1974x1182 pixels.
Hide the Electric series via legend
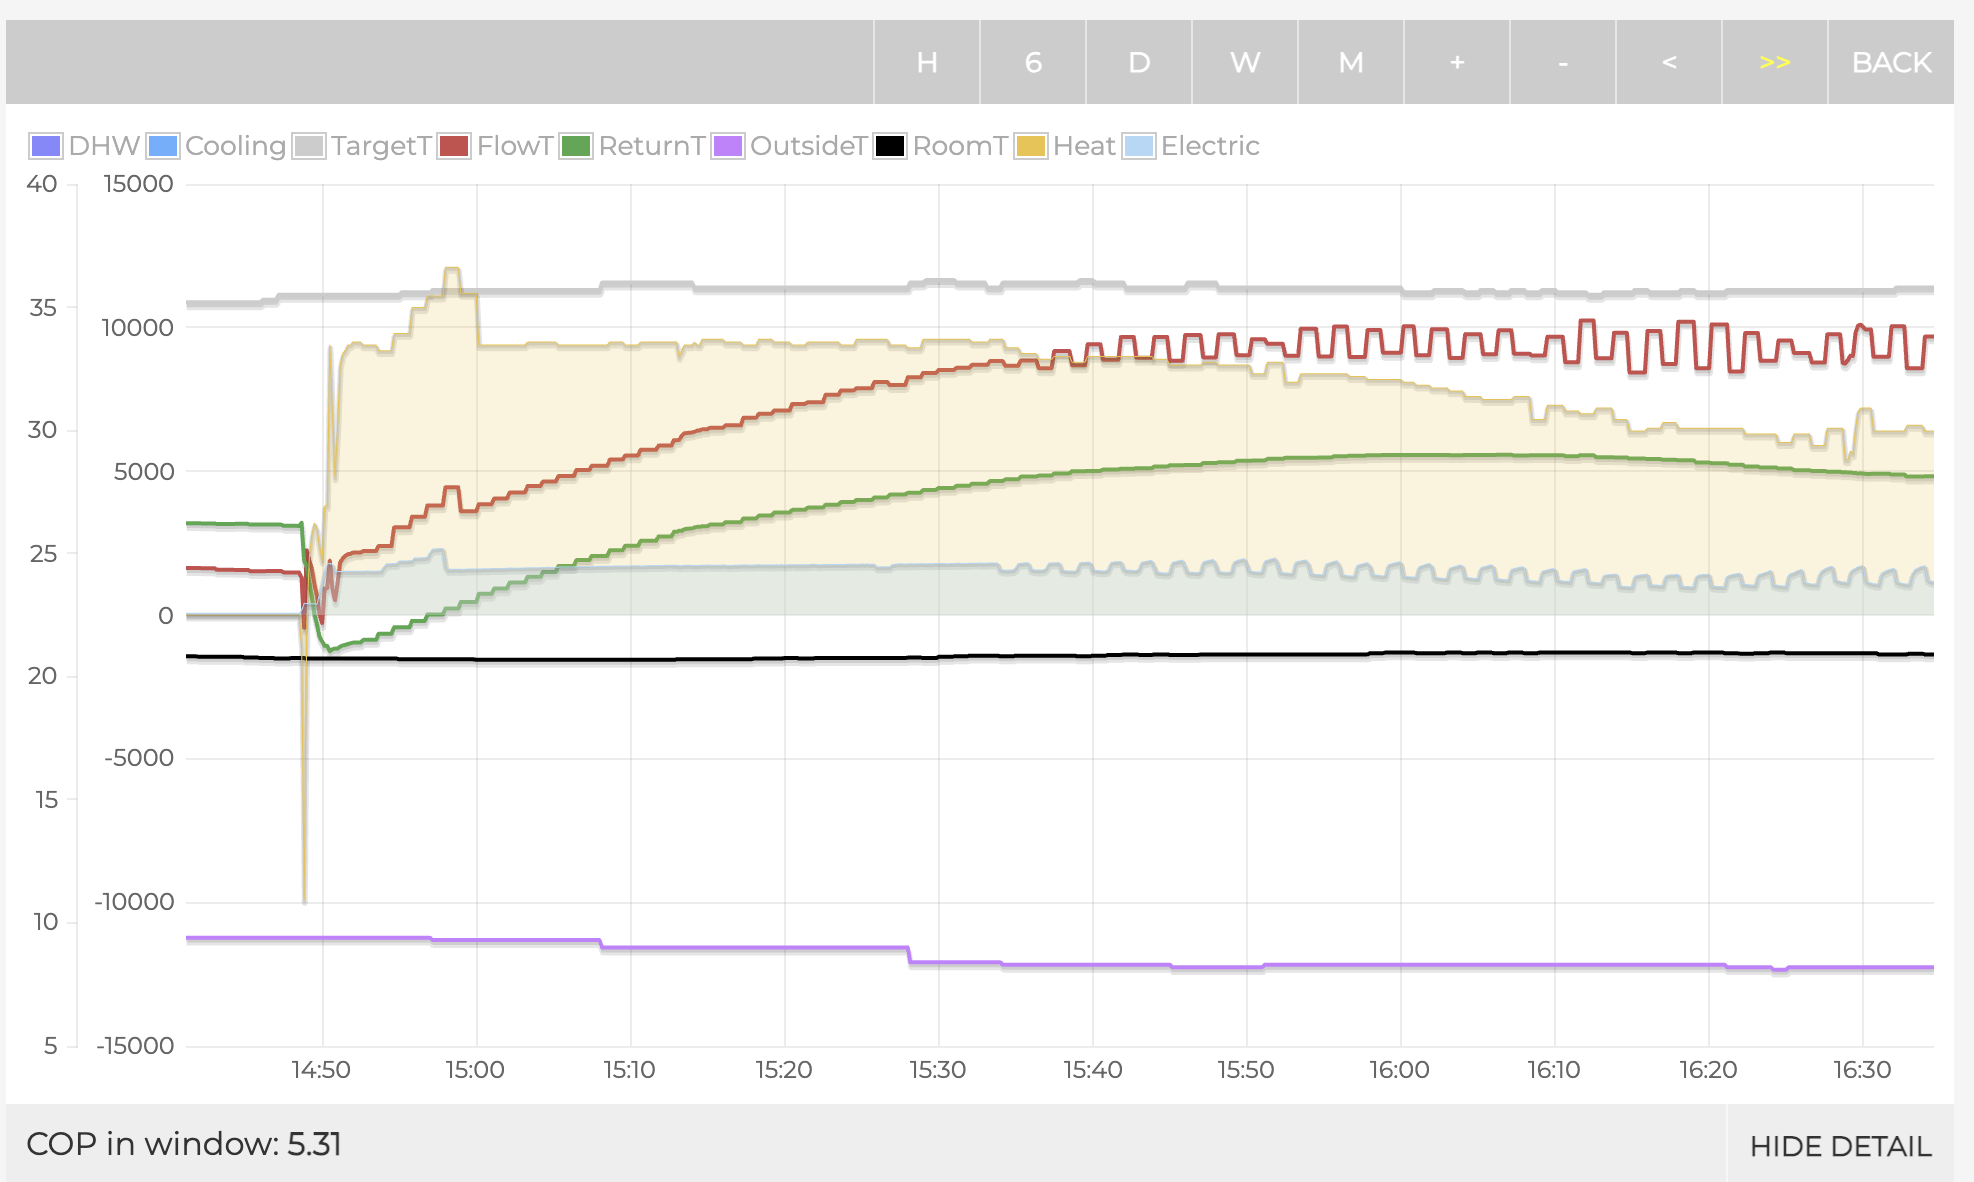pos(1139,146)
